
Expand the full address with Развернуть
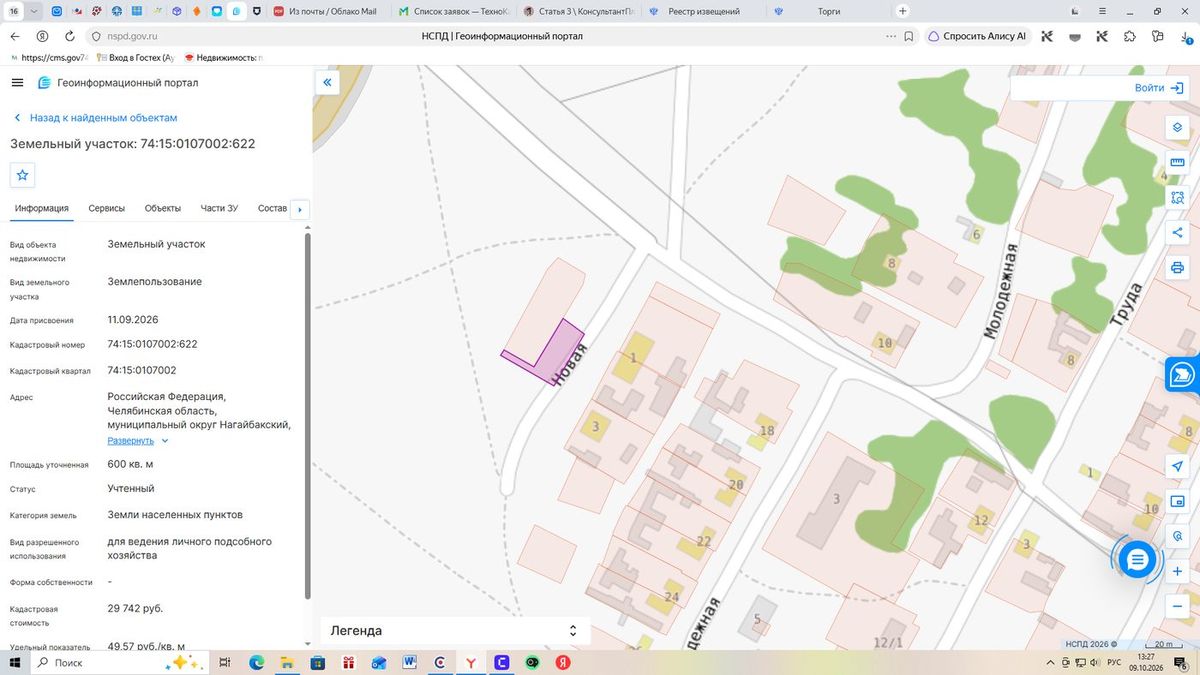click(138, 440)
